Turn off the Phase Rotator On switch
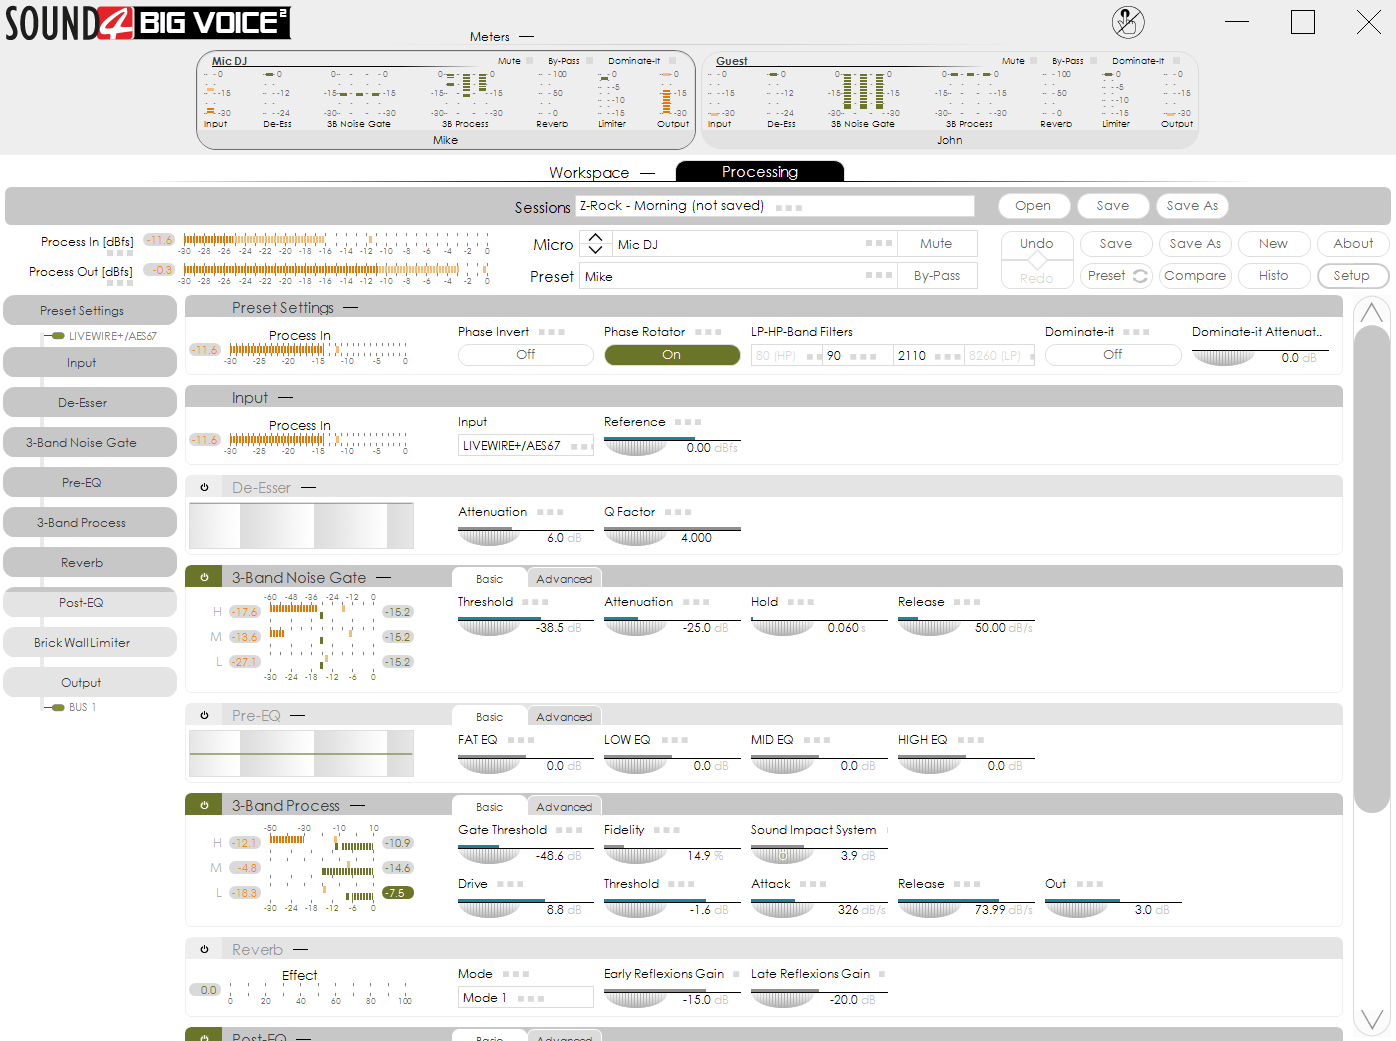Image resolution: width=1396 pixels, height=1041 pixels. (x=672, y=355)
